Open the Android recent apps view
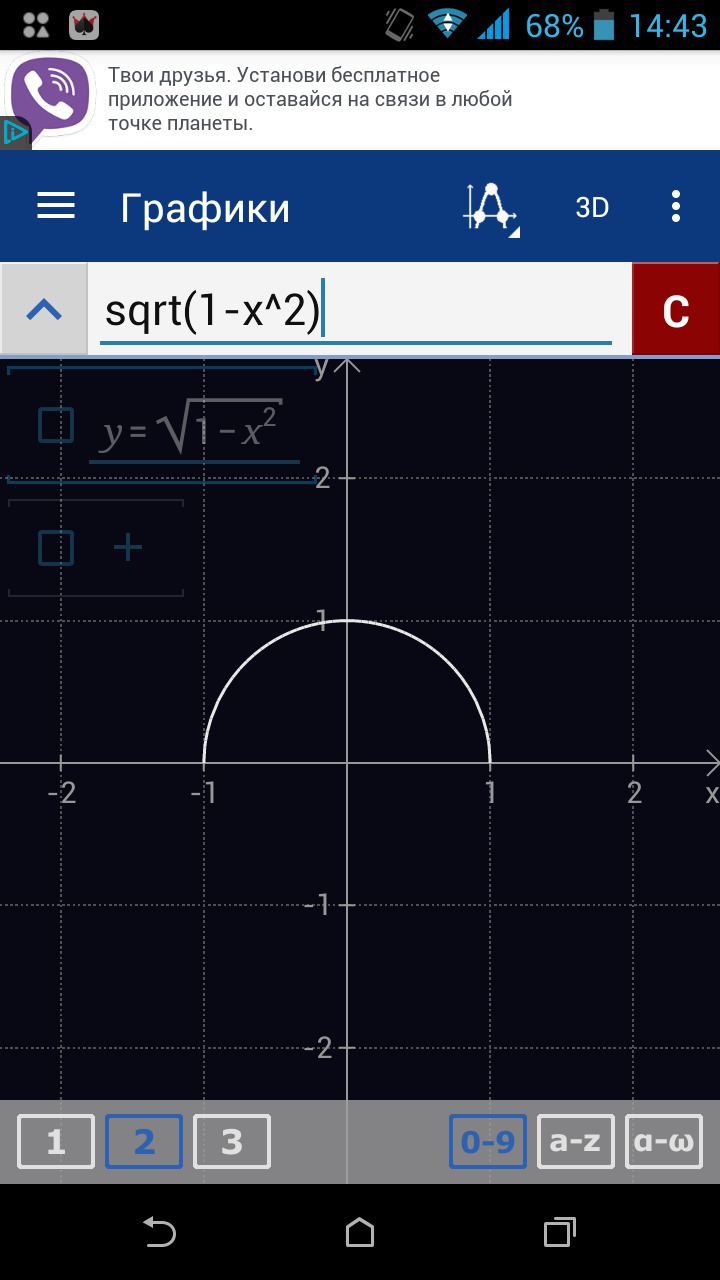This screenshot has height=1280, width=720. [560, 1232]
